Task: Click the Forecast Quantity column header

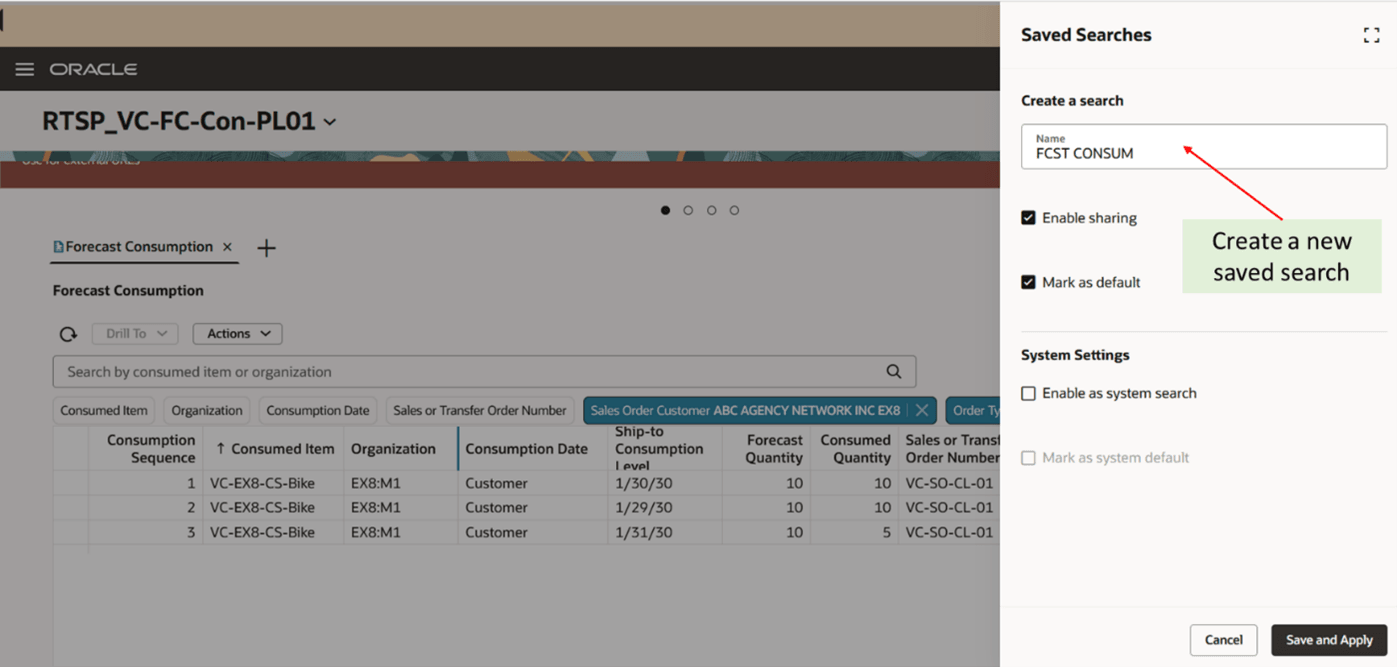Action: click(x=766, y=449)
